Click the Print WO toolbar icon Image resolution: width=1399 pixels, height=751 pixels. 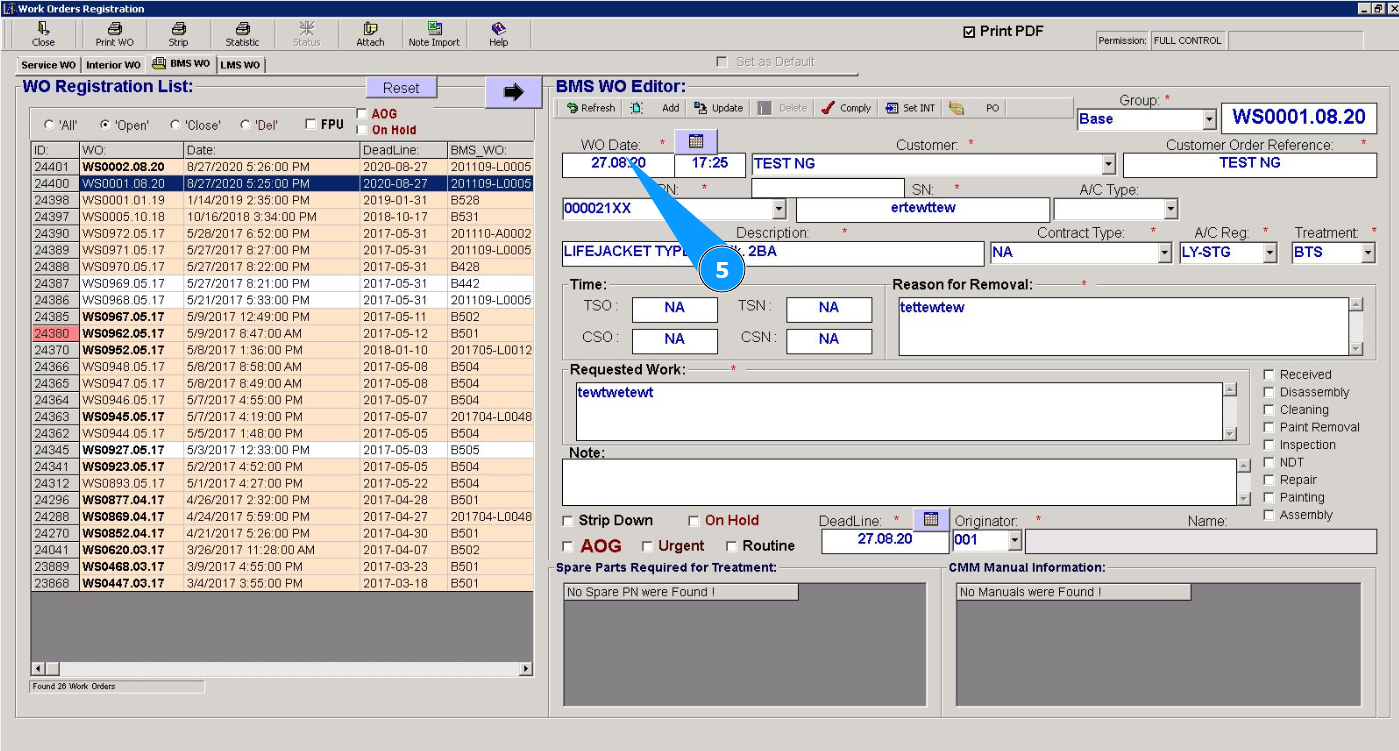[114, 34]
